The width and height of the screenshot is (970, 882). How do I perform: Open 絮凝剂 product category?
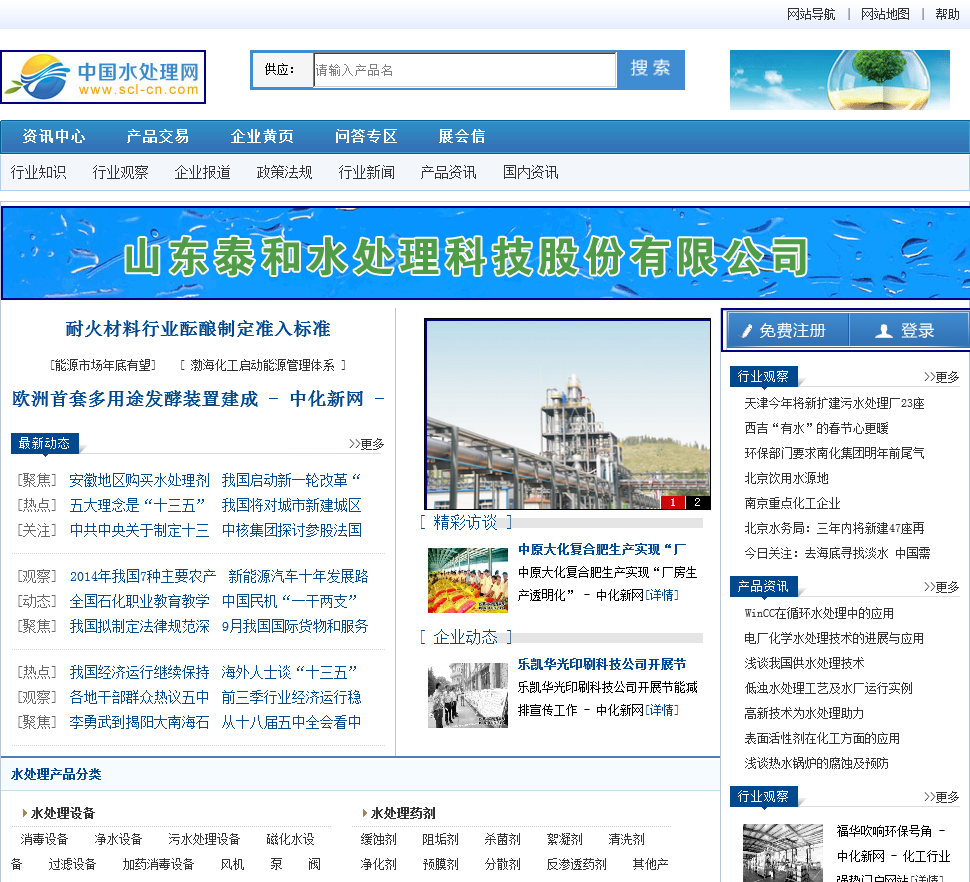point(564,839)
